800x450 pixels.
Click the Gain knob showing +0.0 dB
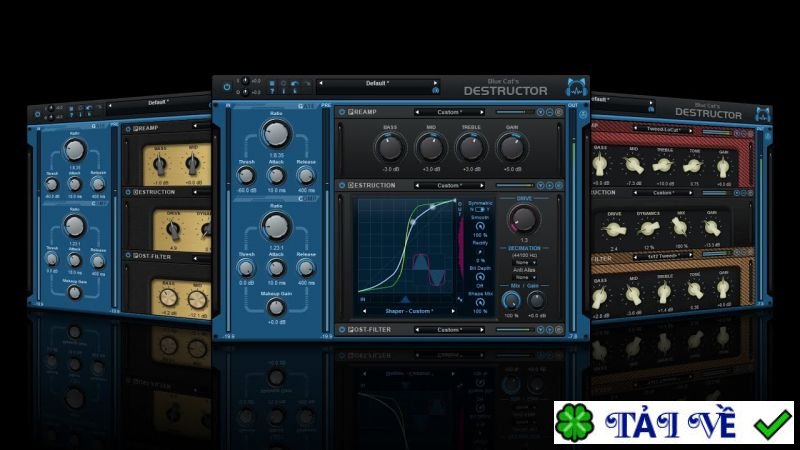pos(536,301)
